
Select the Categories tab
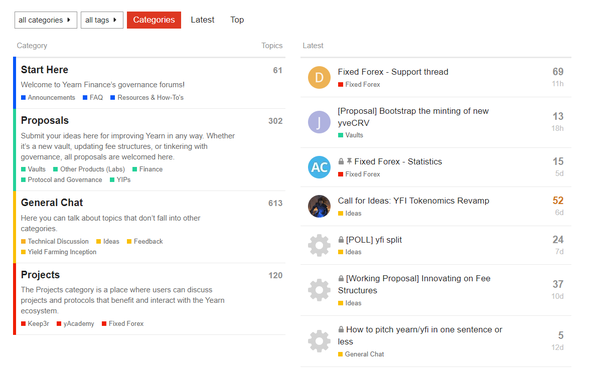click(154, 20)
